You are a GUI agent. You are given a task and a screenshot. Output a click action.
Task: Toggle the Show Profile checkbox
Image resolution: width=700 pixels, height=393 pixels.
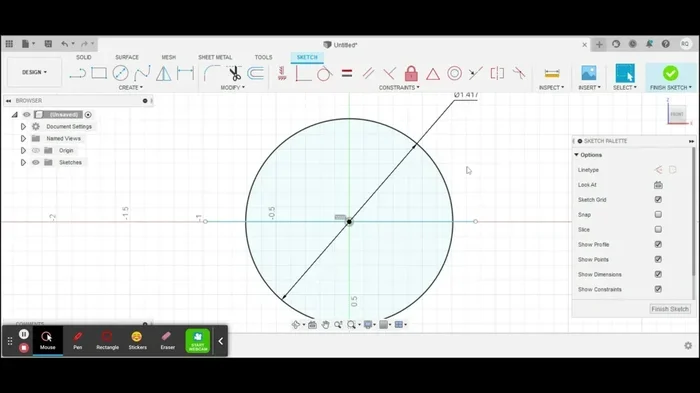(658, 244)
